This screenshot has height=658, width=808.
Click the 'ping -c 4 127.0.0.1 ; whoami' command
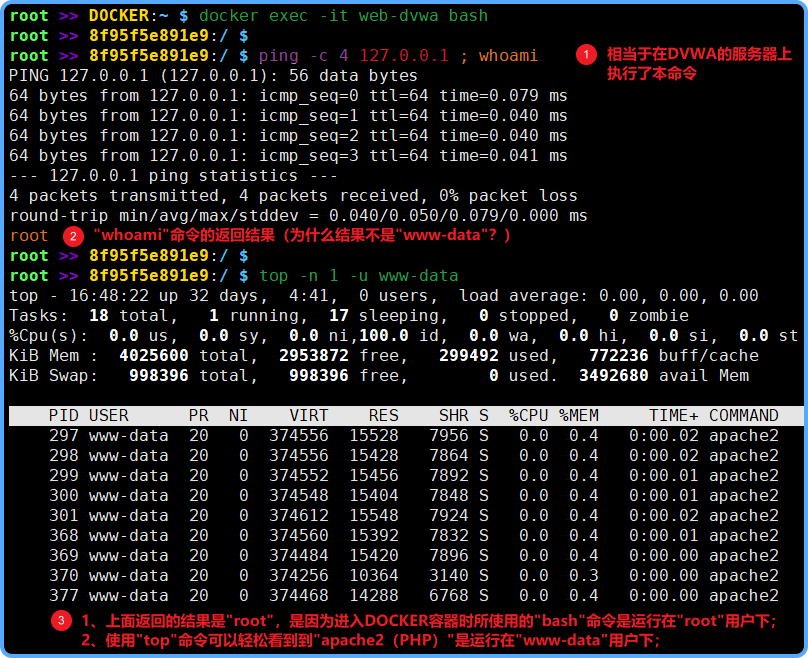[x=398, y=56]
